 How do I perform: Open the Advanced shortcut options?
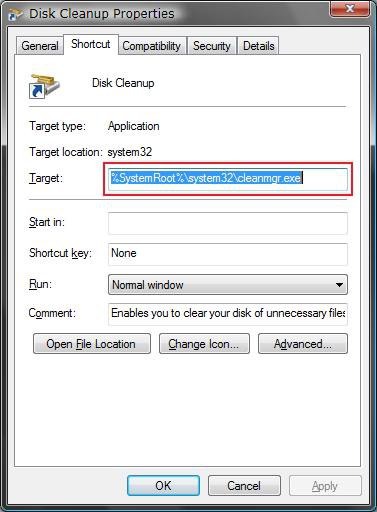(x=303, y=344)
